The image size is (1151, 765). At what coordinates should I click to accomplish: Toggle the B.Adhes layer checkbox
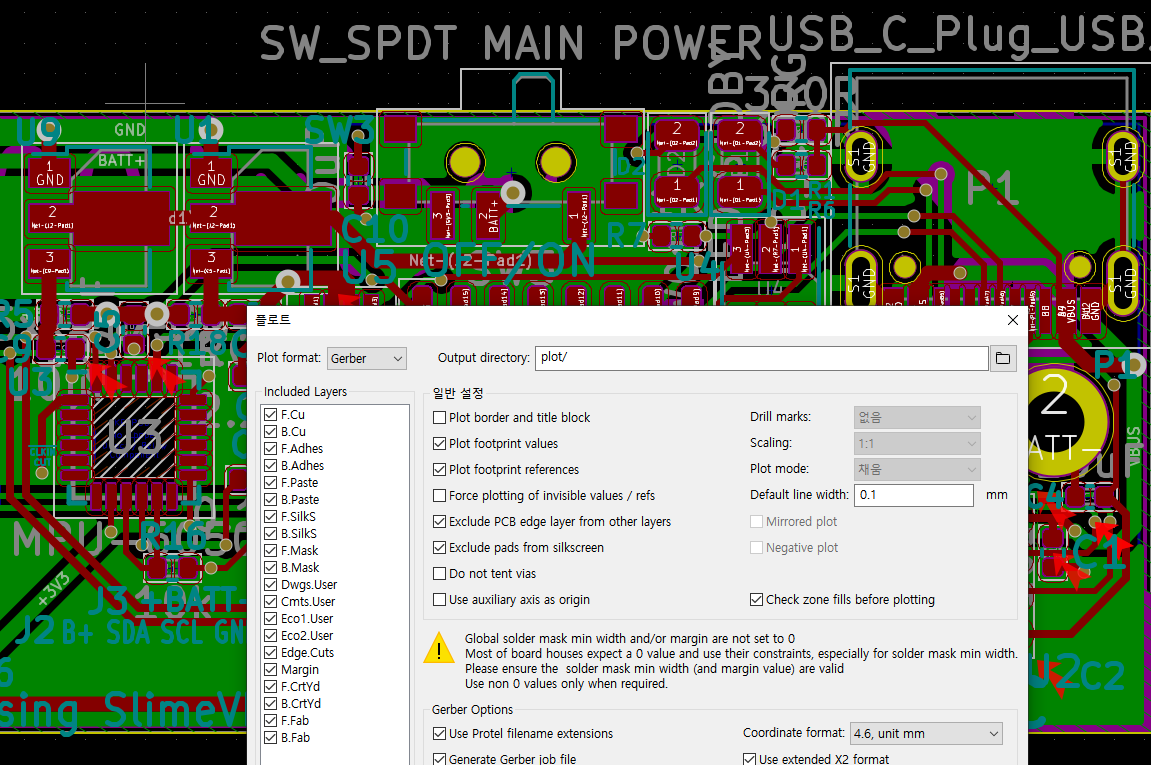click(x=270, y=465)
